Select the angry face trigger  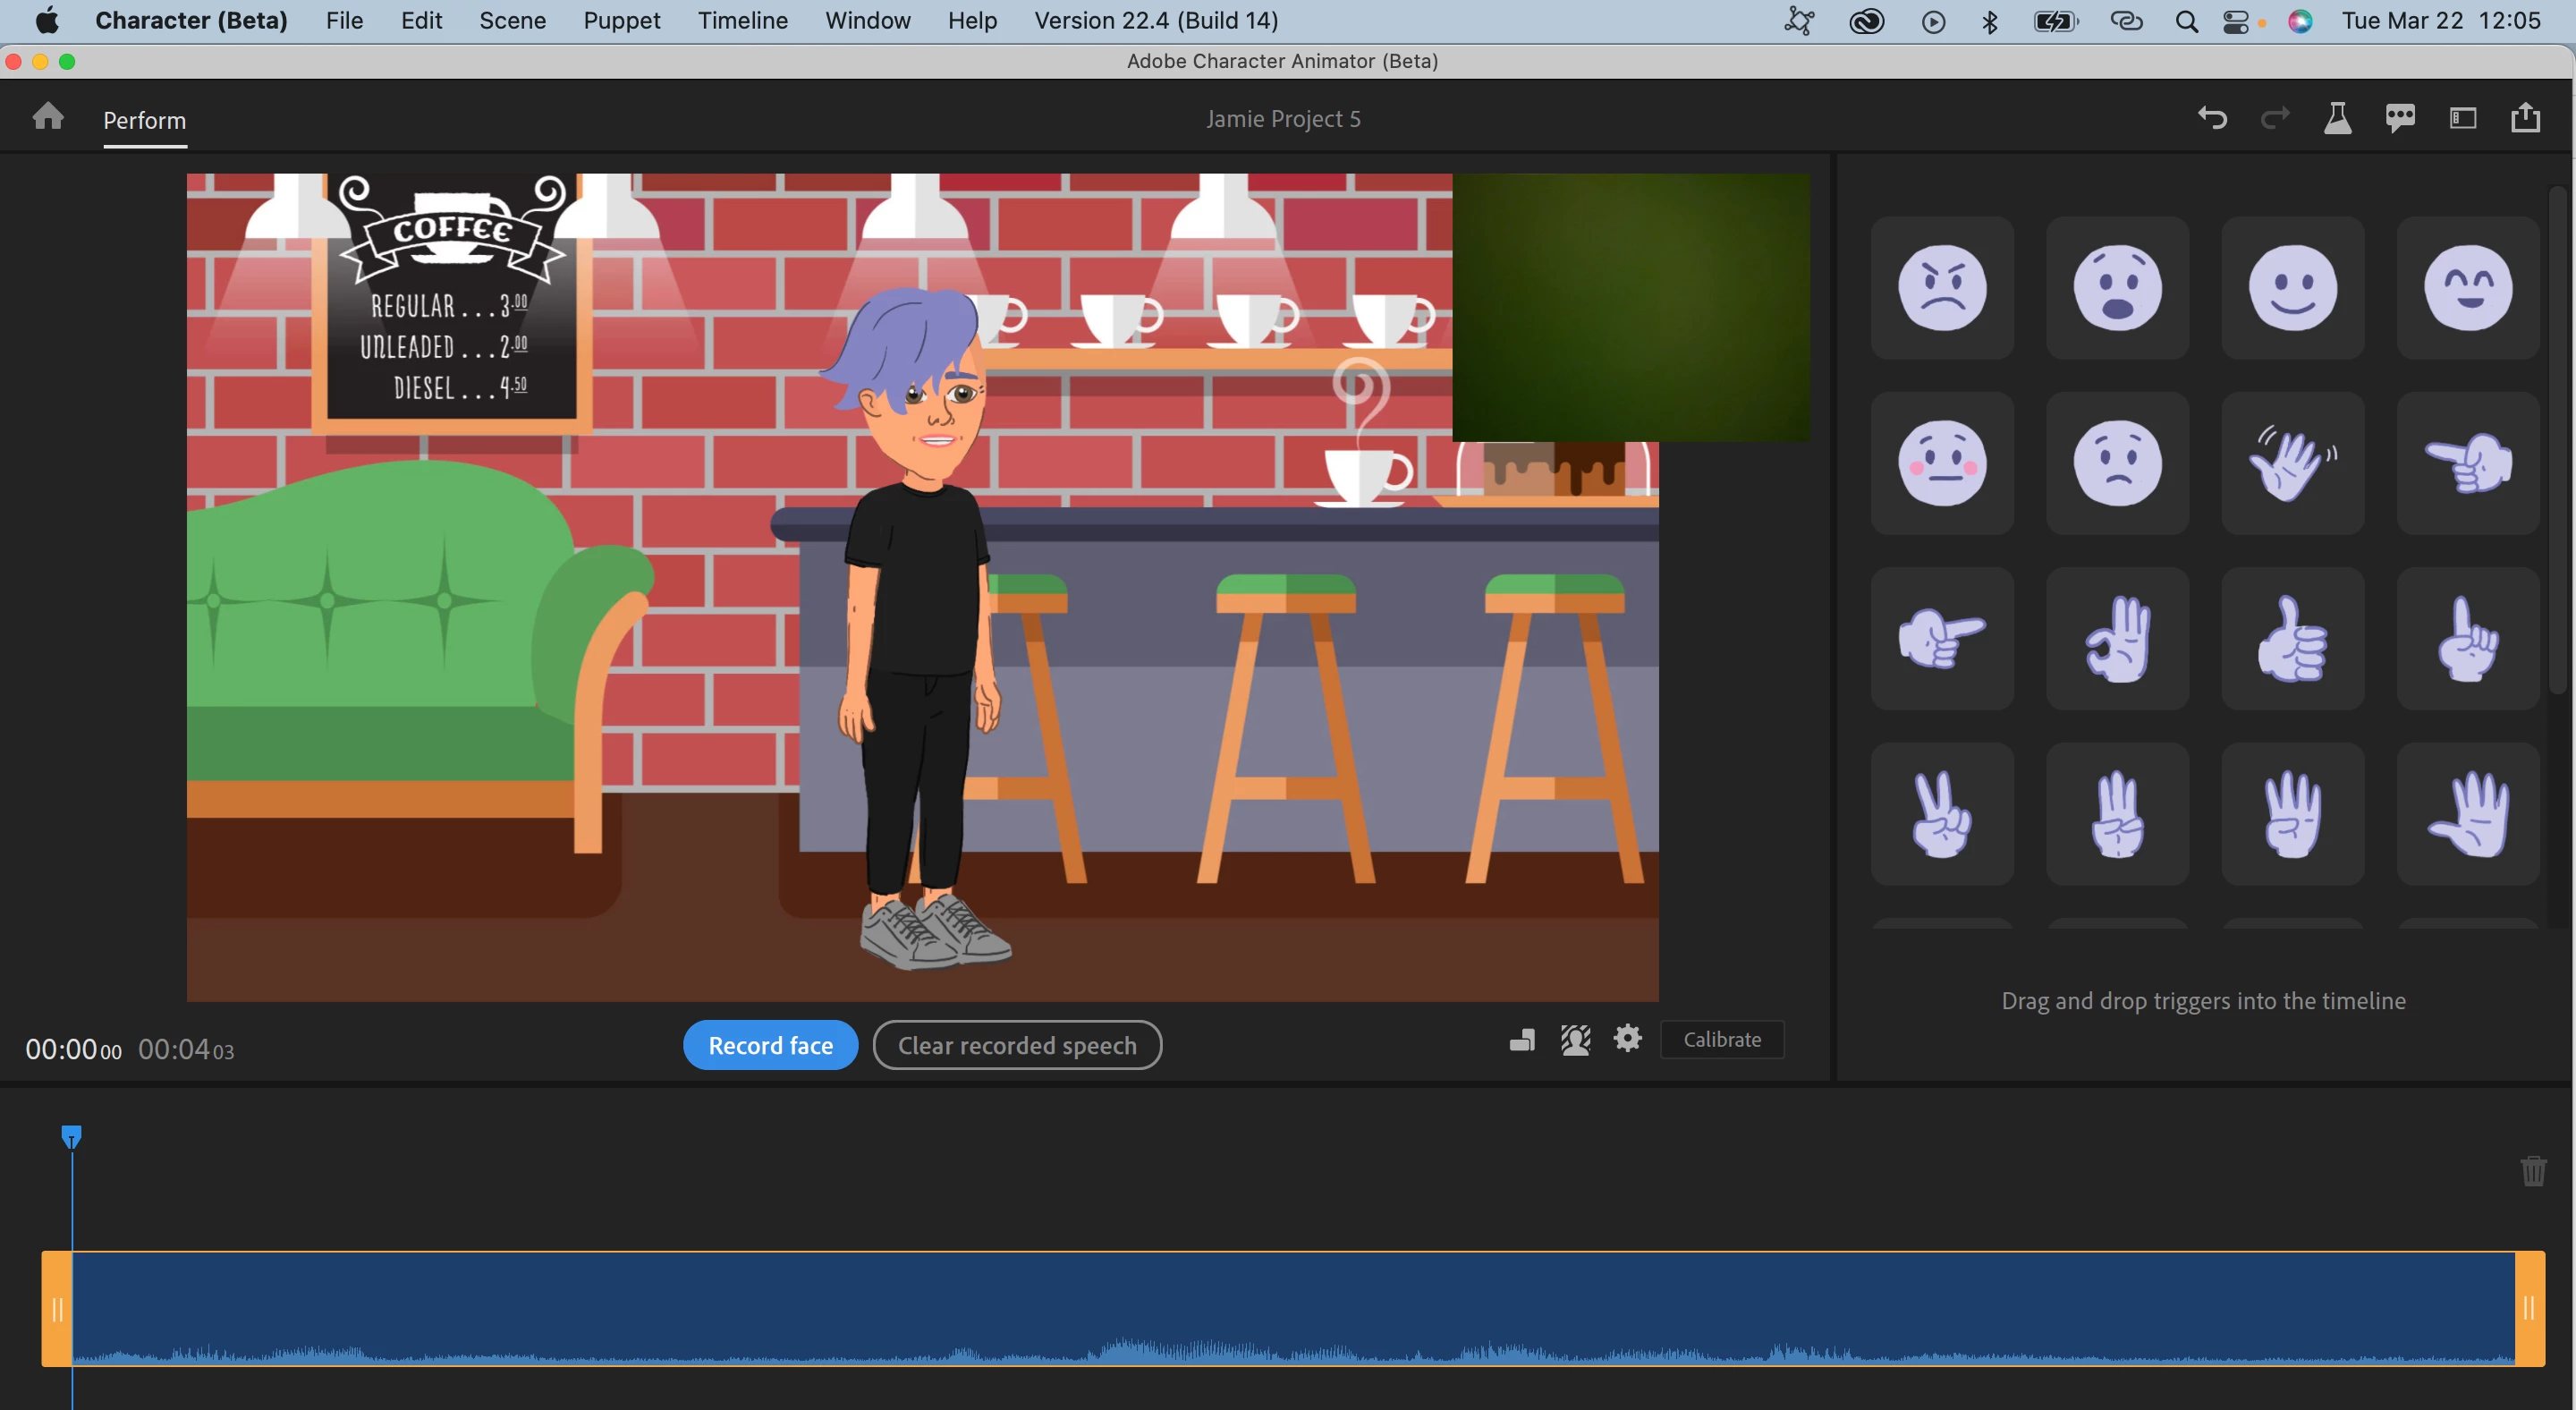tap(1942, 288)
